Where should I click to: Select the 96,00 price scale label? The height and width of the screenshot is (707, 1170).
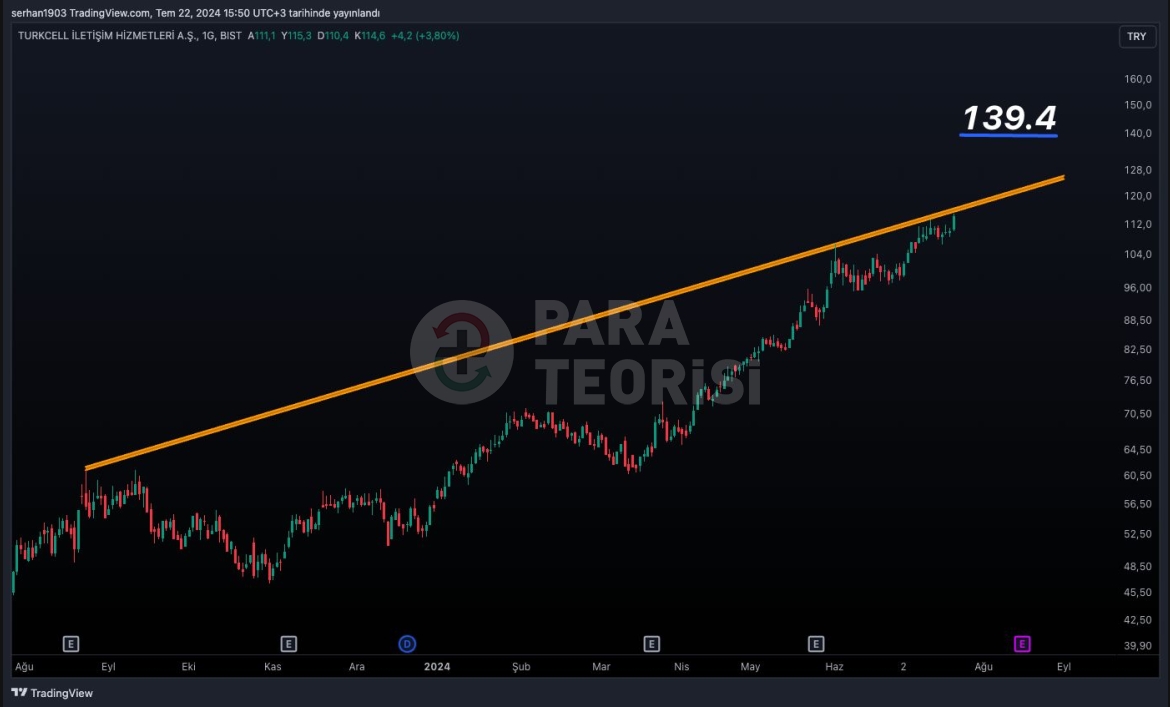1138,288
